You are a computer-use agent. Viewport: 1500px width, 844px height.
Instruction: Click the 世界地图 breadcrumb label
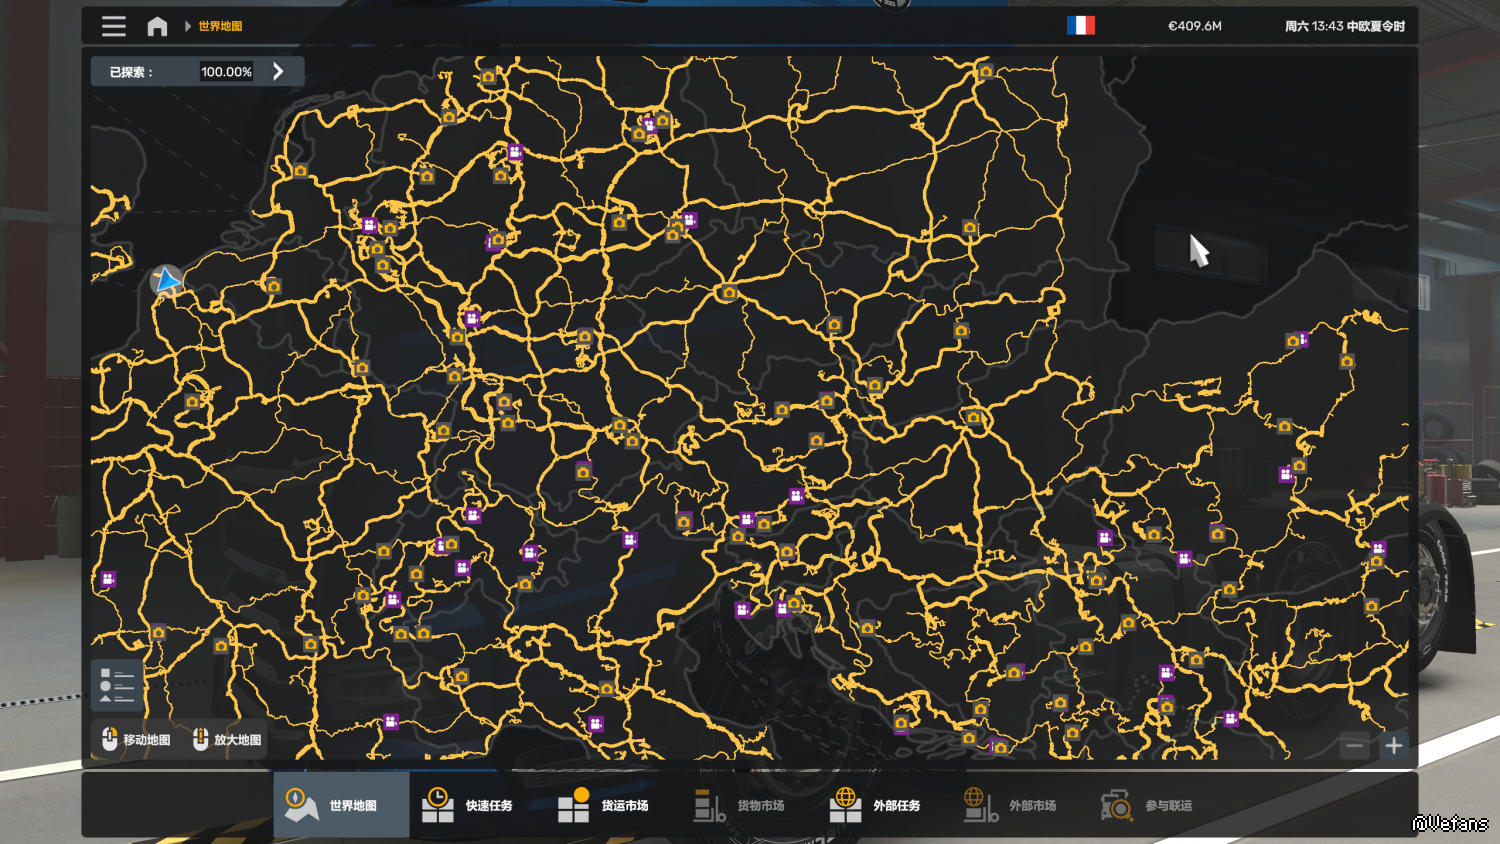(x=220, y=26)
